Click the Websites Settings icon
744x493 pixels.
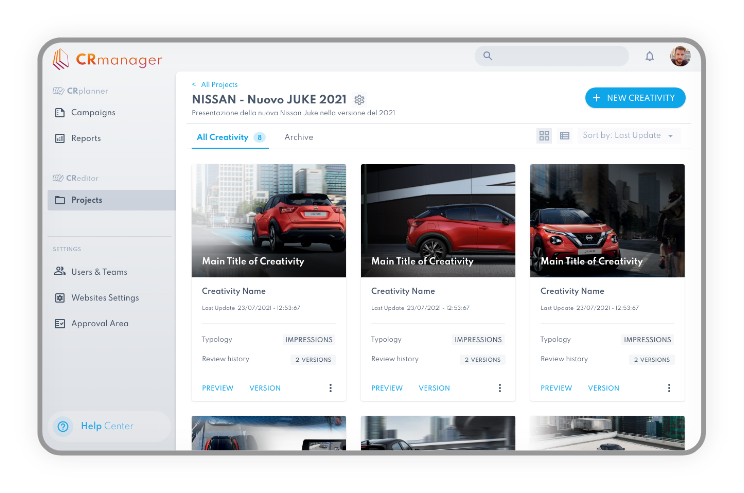(x=60, y=298)
